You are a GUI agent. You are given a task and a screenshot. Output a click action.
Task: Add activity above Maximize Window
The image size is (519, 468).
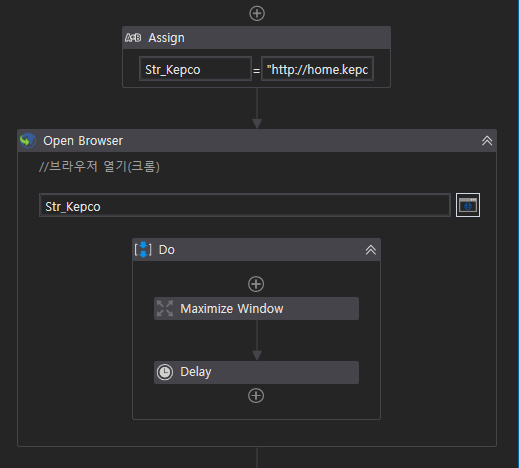pos(256,284)
